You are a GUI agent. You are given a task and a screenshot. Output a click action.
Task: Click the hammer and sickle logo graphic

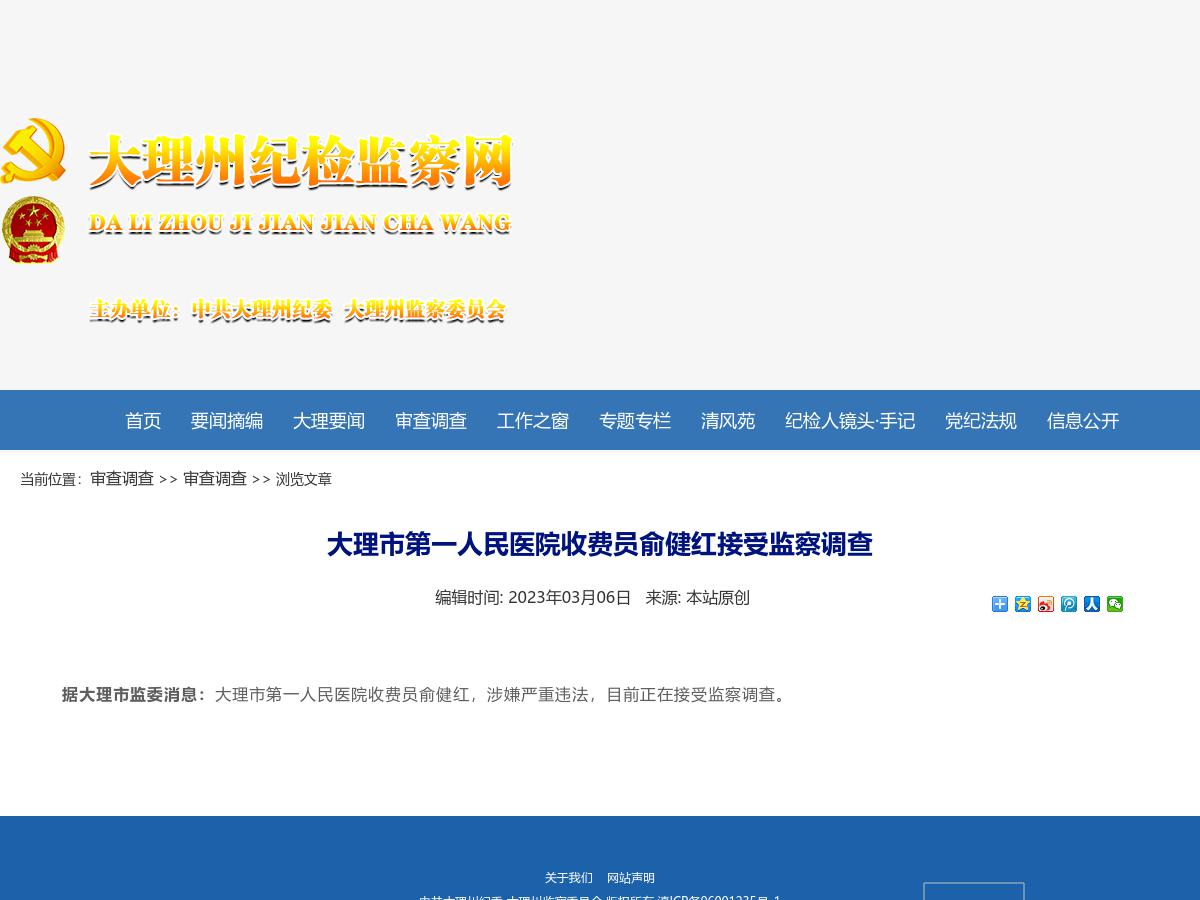[34, 150]
